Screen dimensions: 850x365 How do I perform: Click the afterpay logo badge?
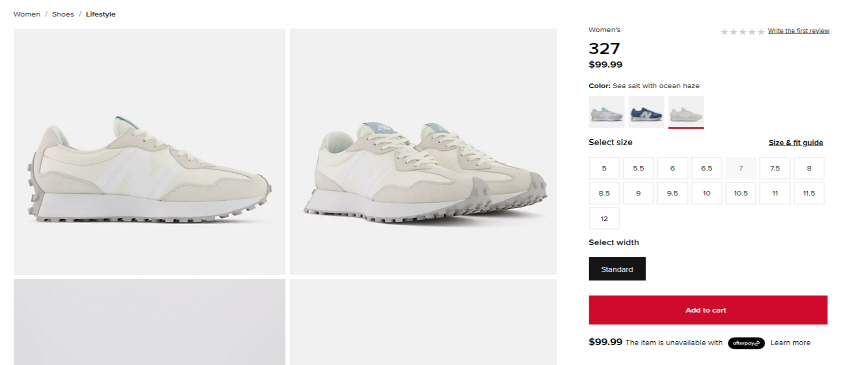pos(746,343)
